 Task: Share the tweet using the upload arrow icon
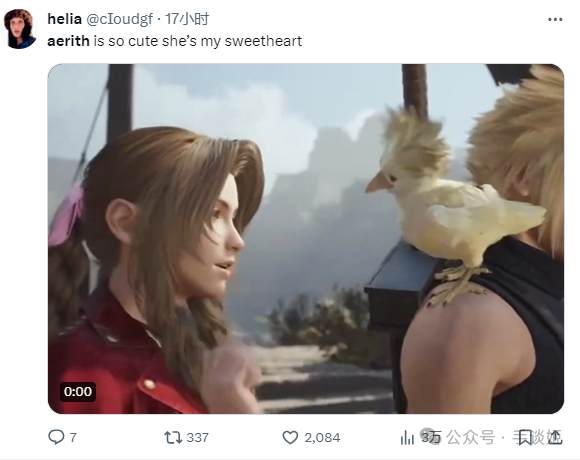pos(555,437)
